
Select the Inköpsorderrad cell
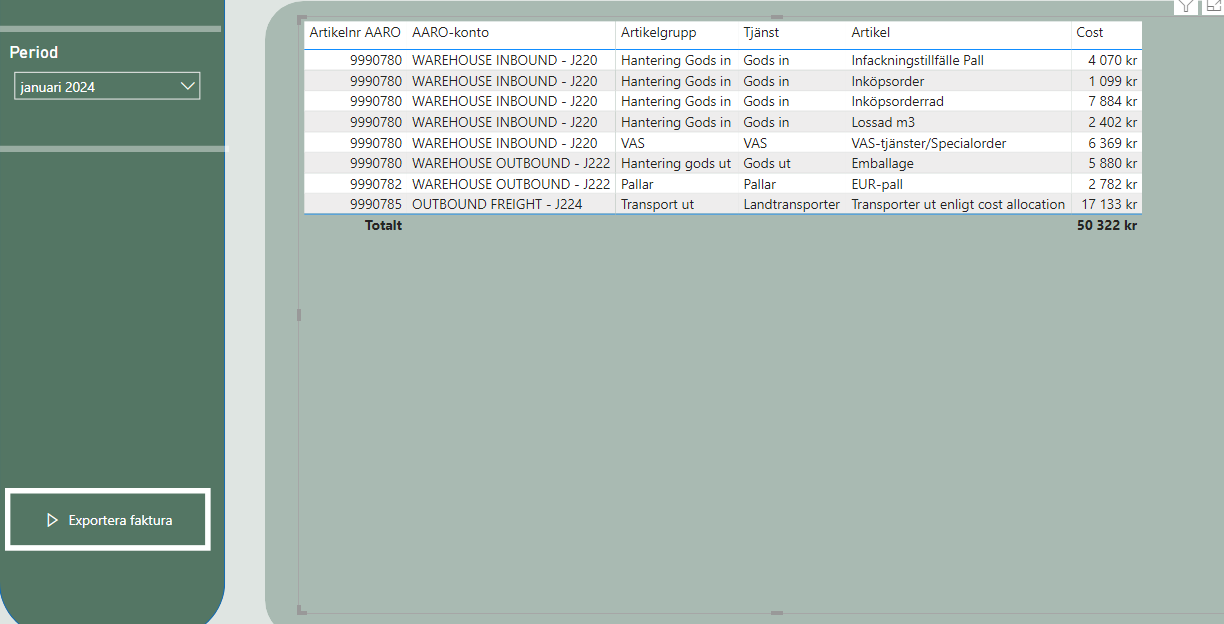[897, 101]
